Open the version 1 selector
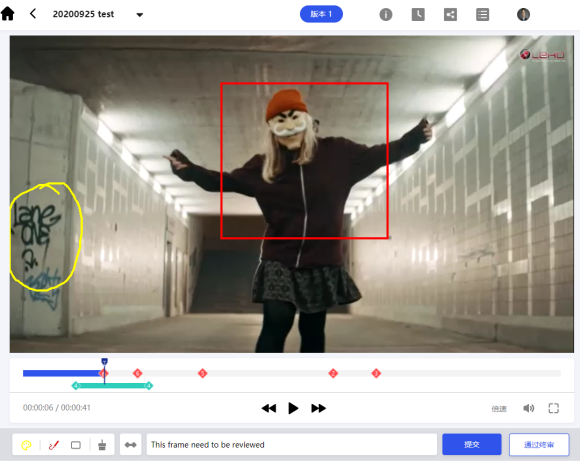The width and height of the screenshot is (580, 461). coord(321,14)
